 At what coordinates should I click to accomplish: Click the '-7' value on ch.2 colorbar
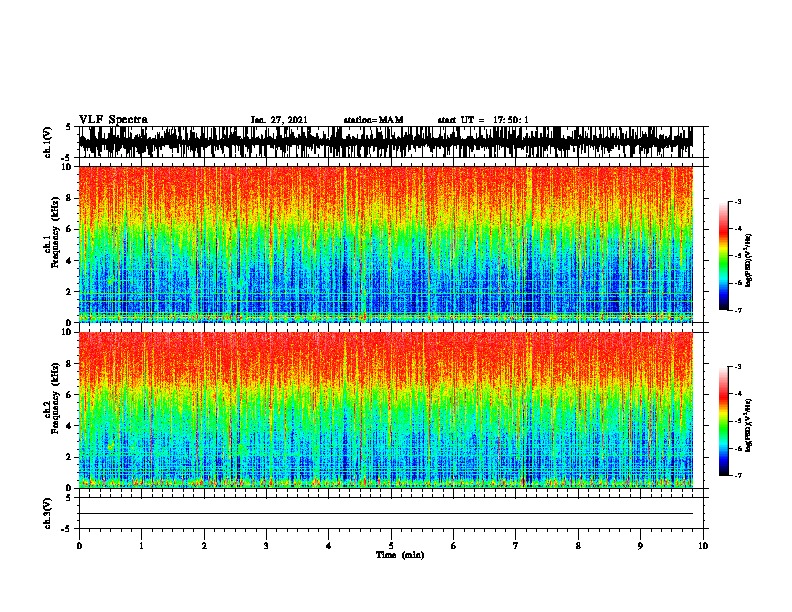738,475
